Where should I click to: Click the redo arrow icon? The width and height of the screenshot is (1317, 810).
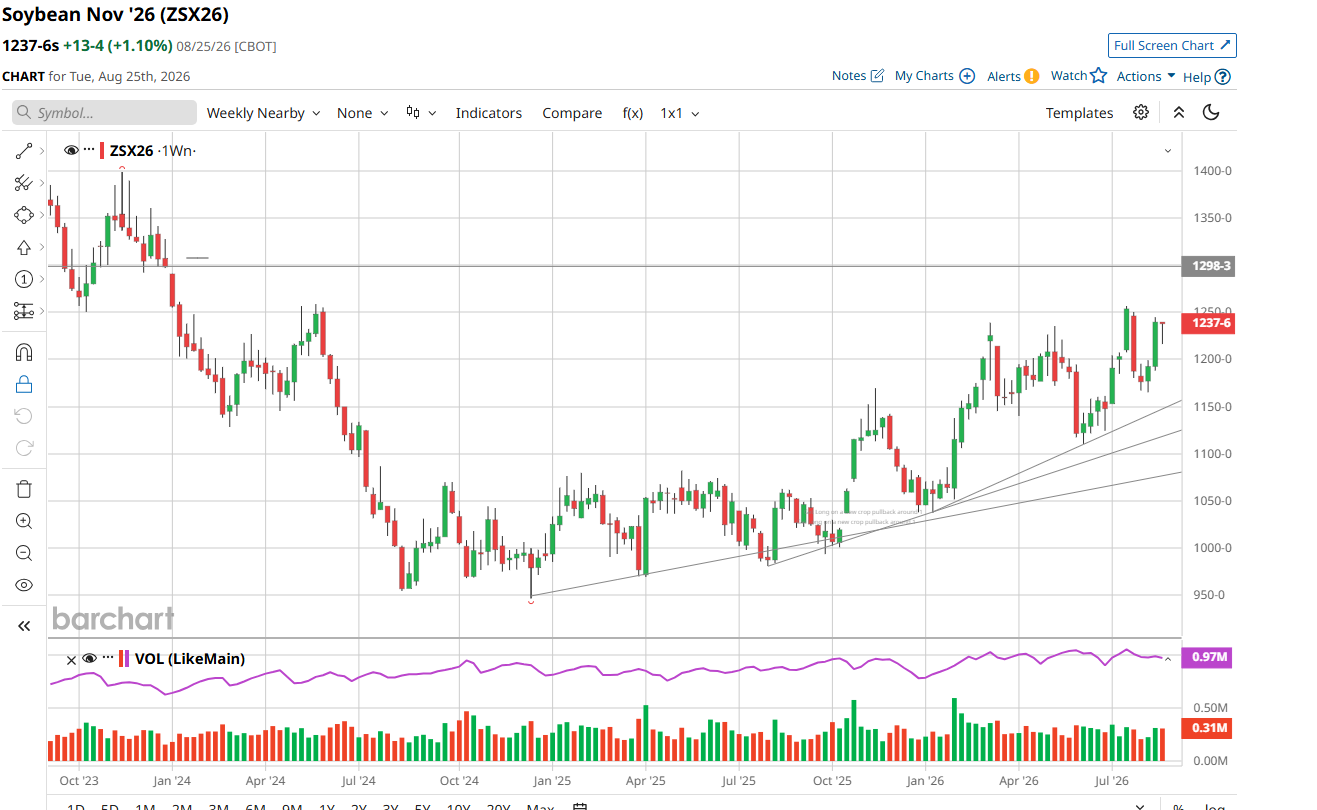(x=24, y=447)
